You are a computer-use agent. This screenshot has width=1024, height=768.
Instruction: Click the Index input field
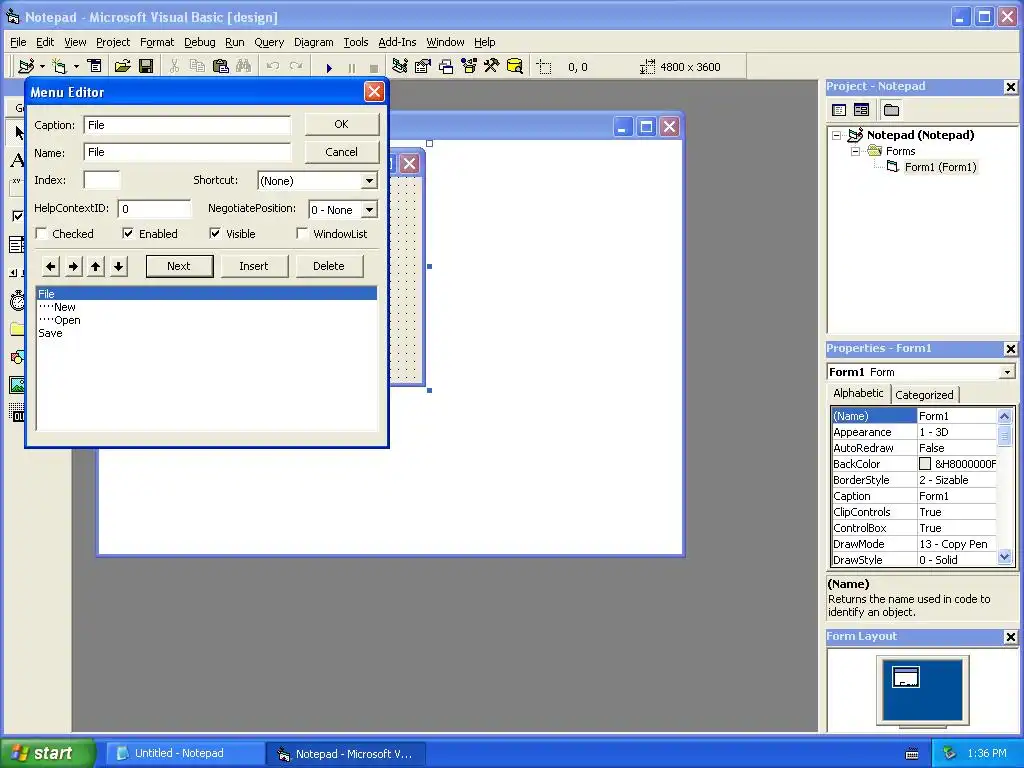pos(102,180)
